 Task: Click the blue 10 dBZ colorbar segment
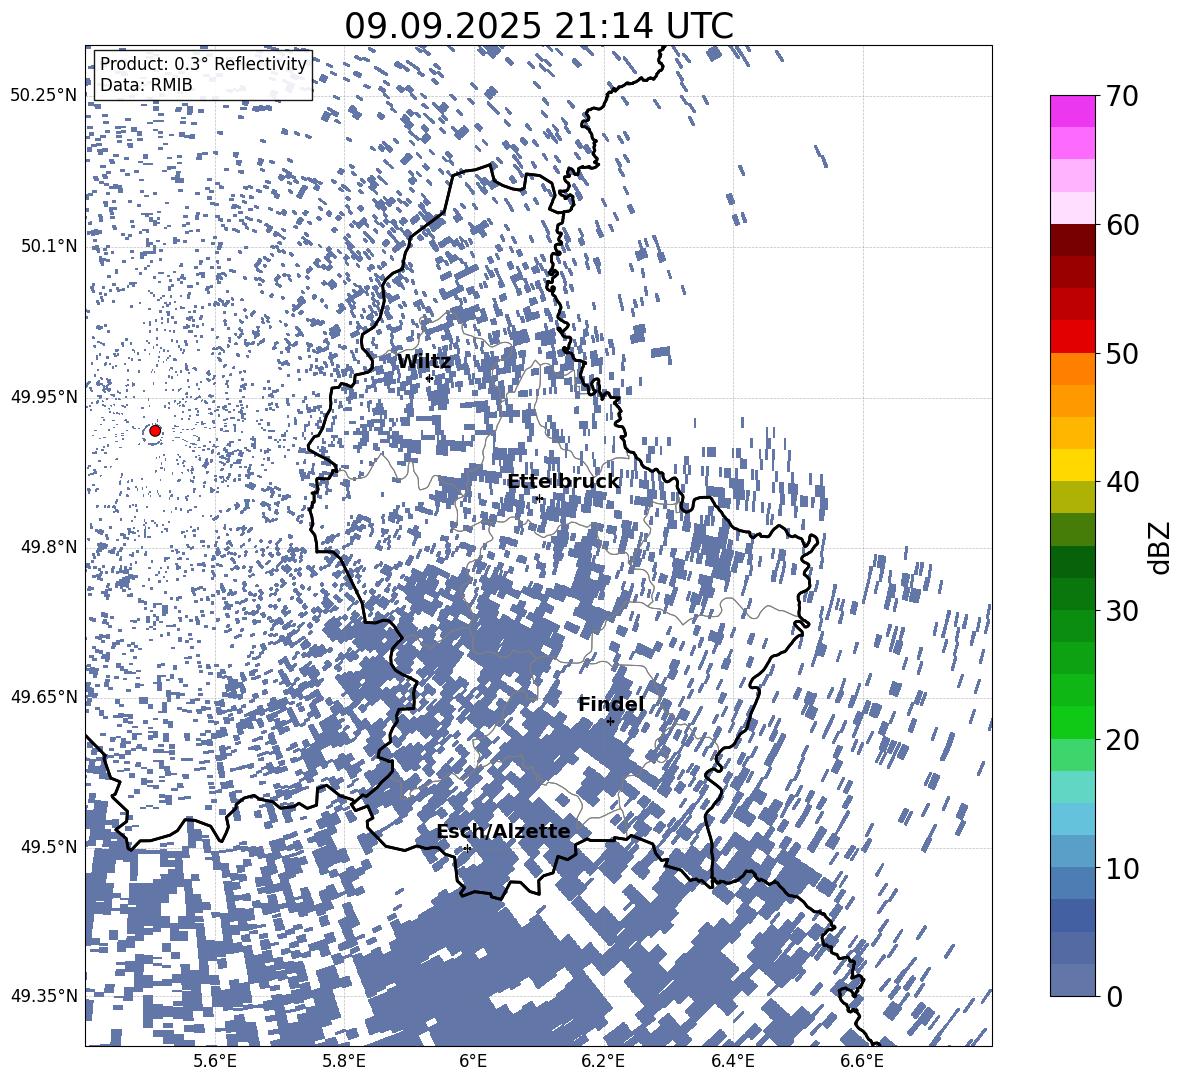coord(1072,852)
